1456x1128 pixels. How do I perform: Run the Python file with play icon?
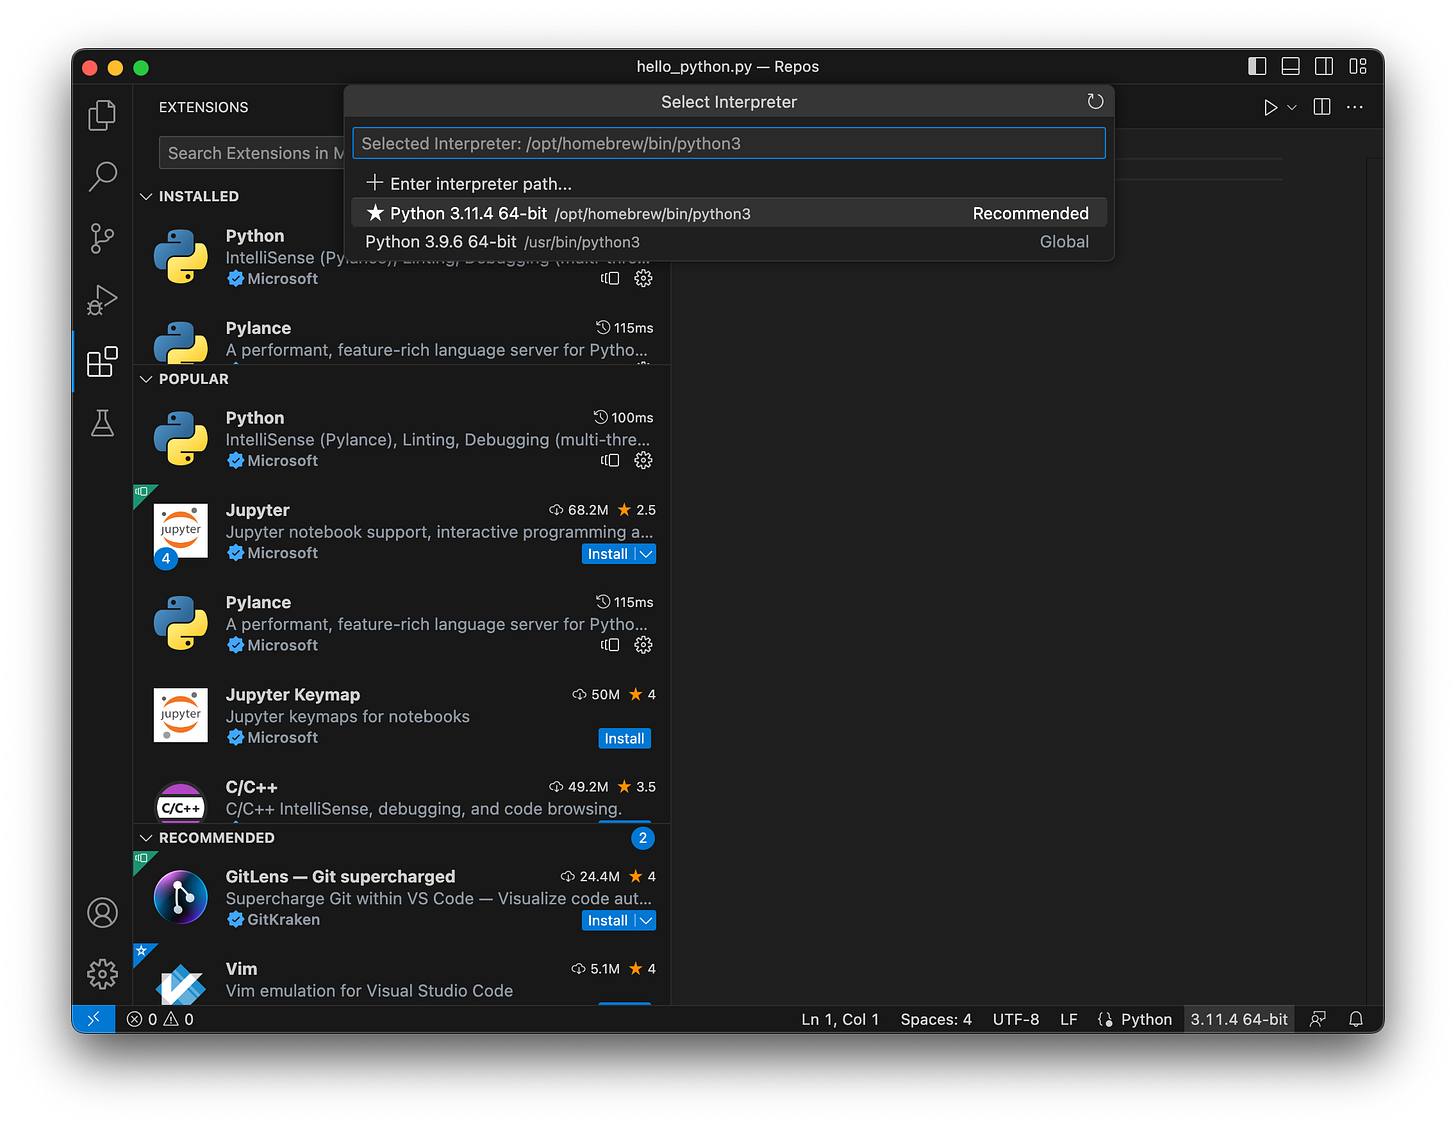point(1270,107)
